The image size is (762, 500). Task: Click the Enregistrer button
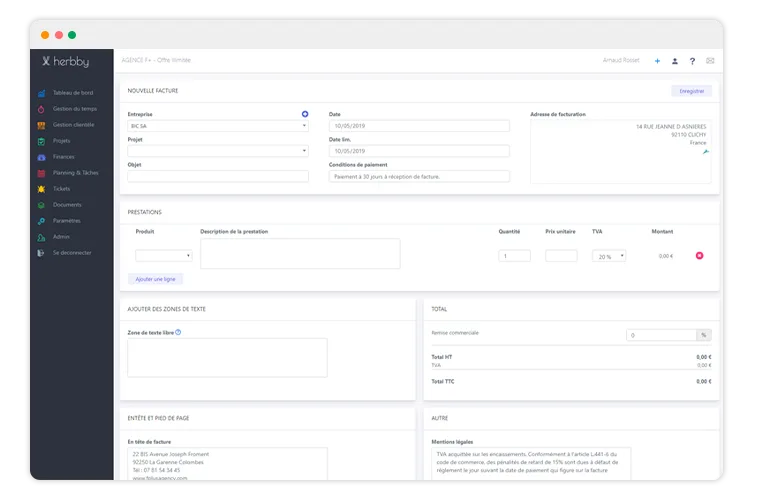click(x=692, y=91)
